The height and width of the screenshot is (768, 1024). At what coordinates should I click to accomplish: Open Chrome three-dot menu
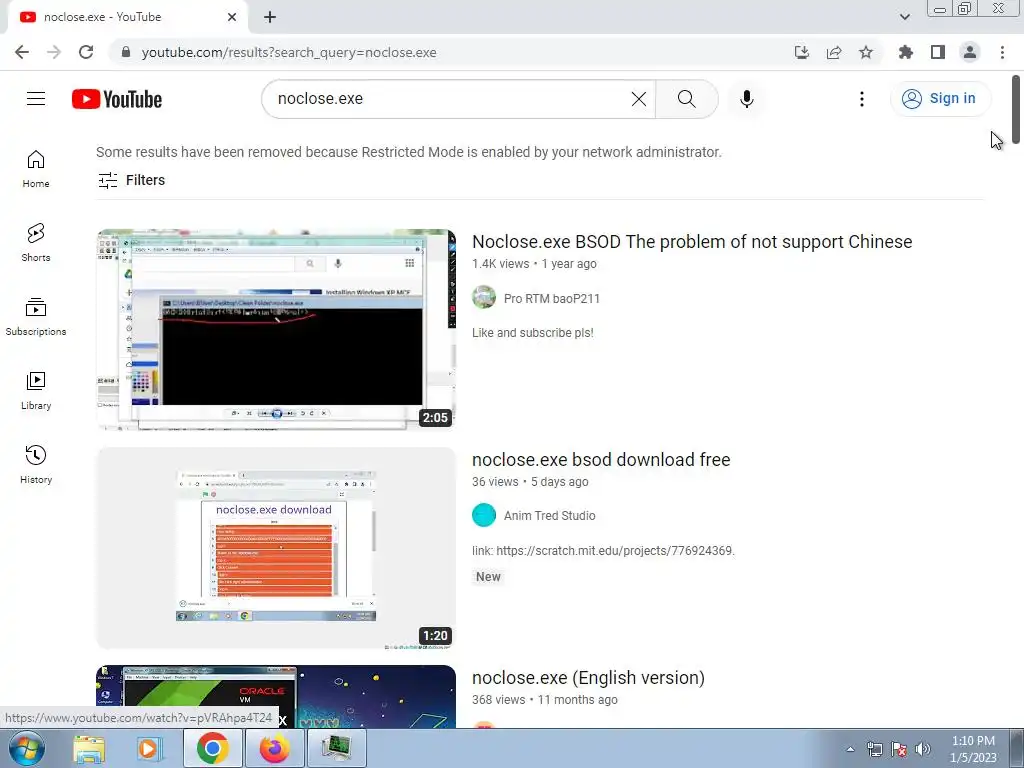pos(1002,52)
